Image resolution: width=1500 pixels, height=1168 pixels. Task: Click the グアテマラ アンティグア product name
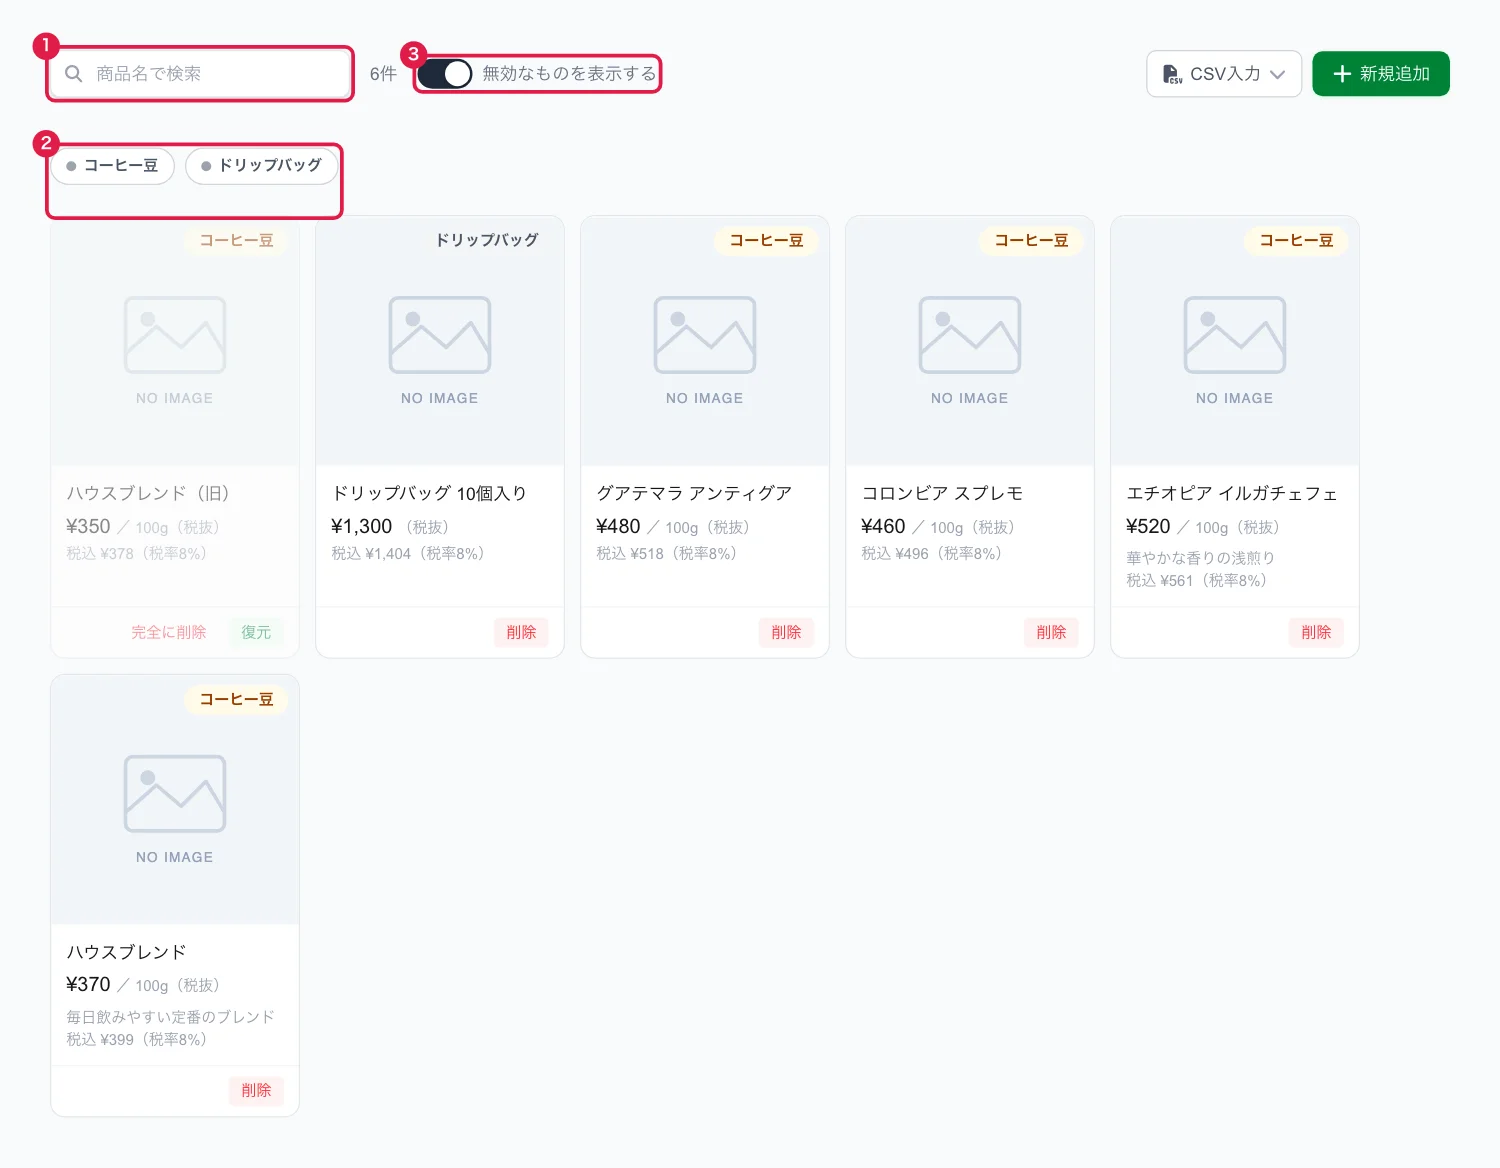694,493
